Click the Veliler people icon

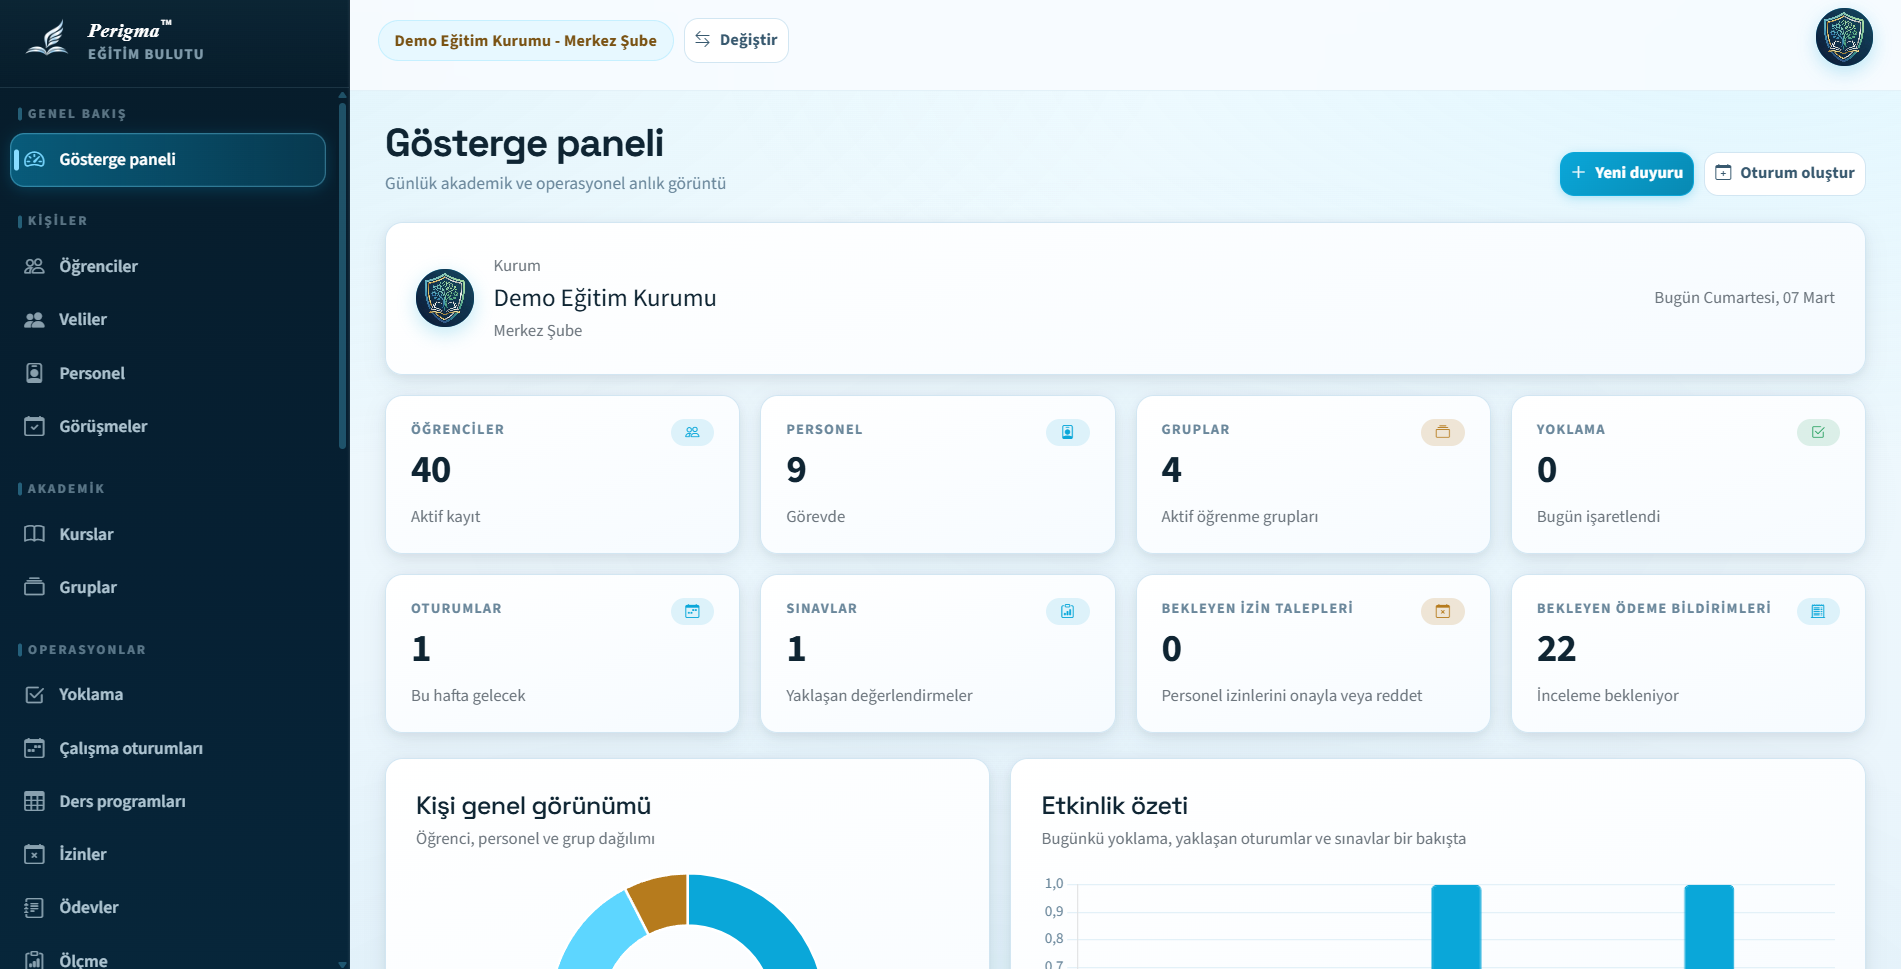pos(34,320)
